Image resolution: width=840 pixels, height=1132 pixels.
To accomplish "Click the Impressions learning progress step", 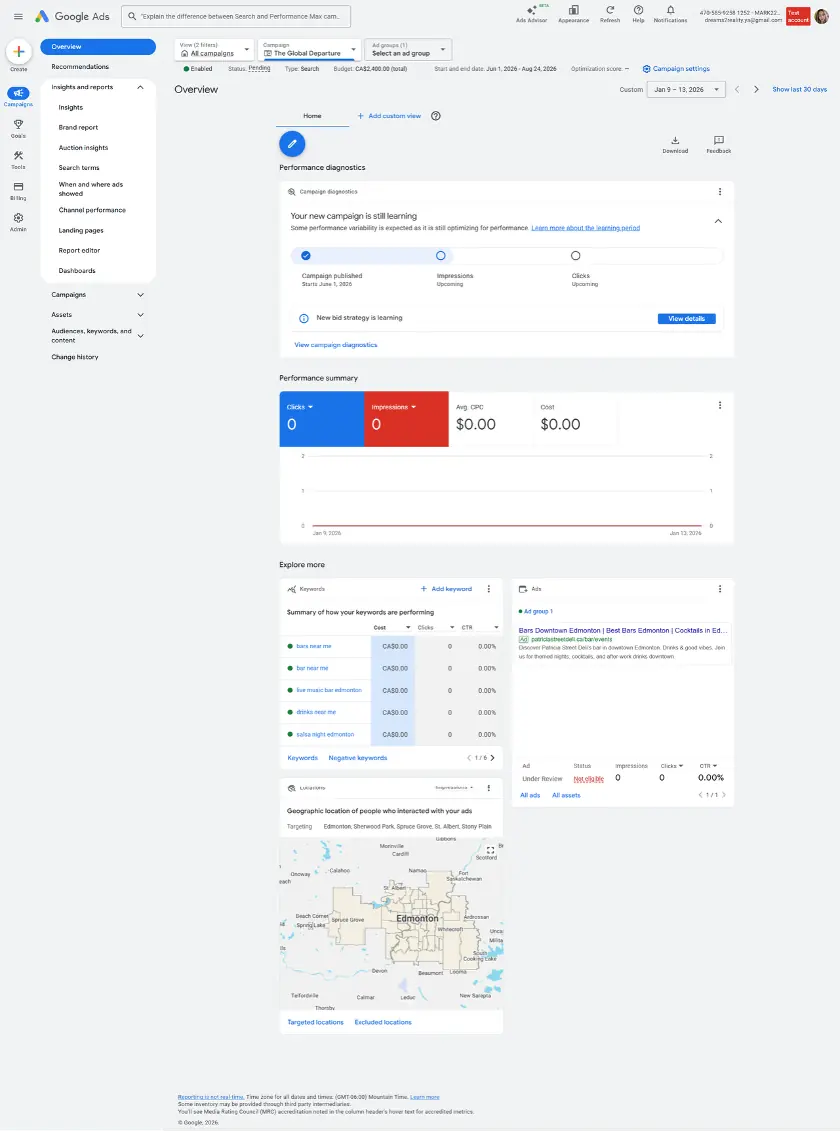I will click(x=441, y=256).
